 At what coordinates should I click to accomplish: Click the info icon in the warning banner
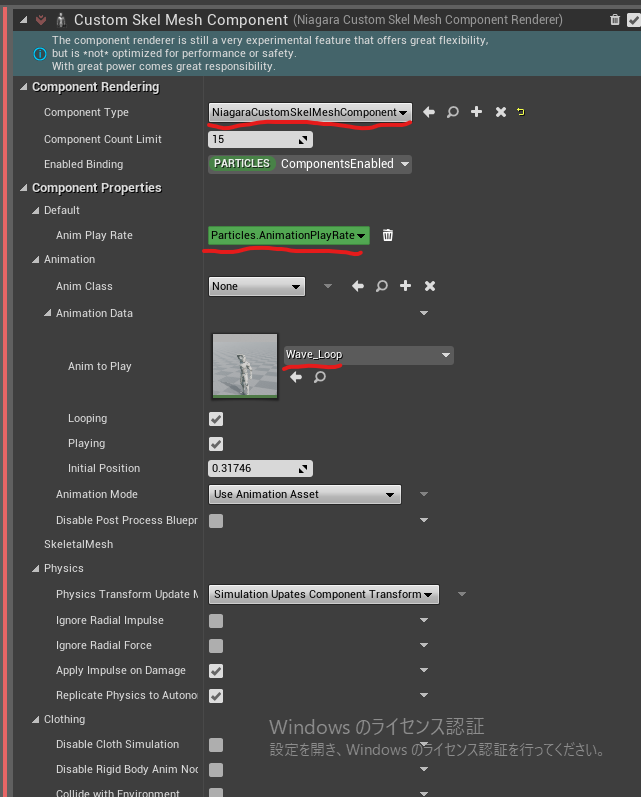pos(40,53)
